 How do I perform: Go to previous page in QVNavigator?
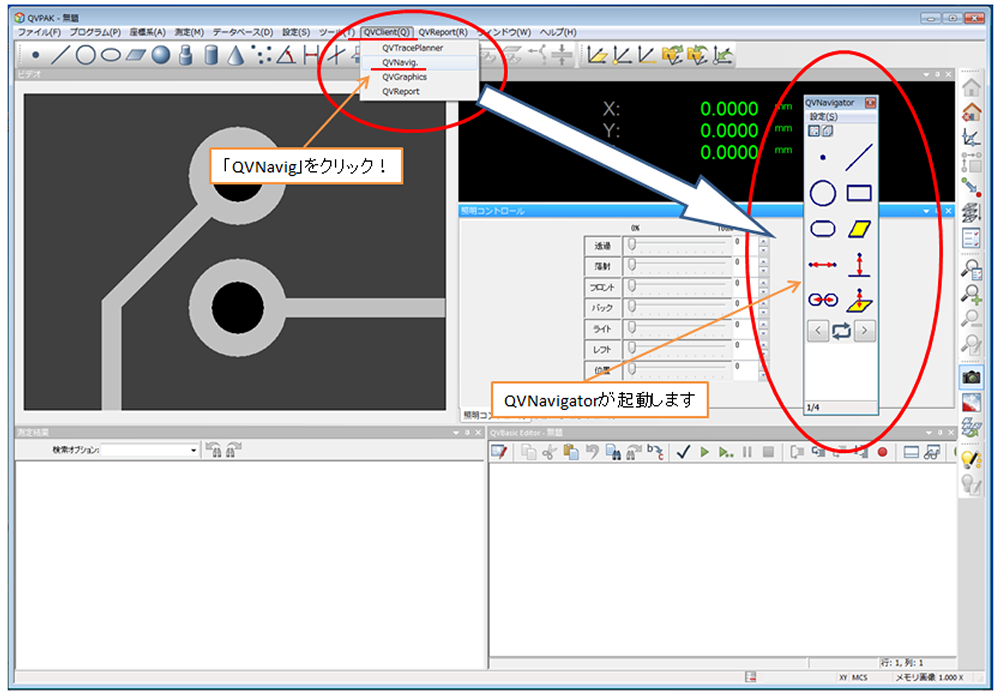[x=818, y=331]
